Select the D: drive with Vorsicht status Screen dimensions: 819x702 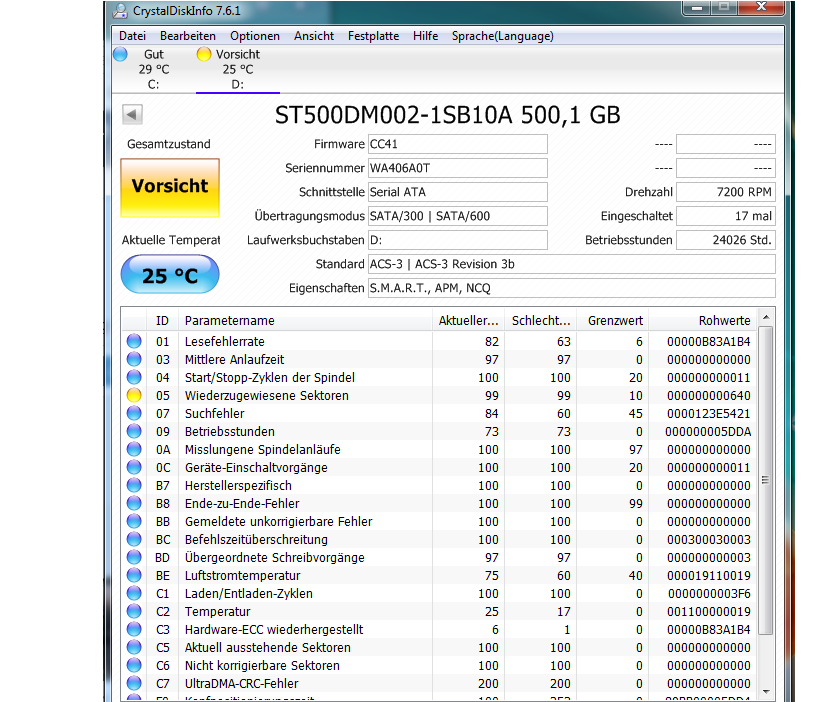[x=238, y=69]
